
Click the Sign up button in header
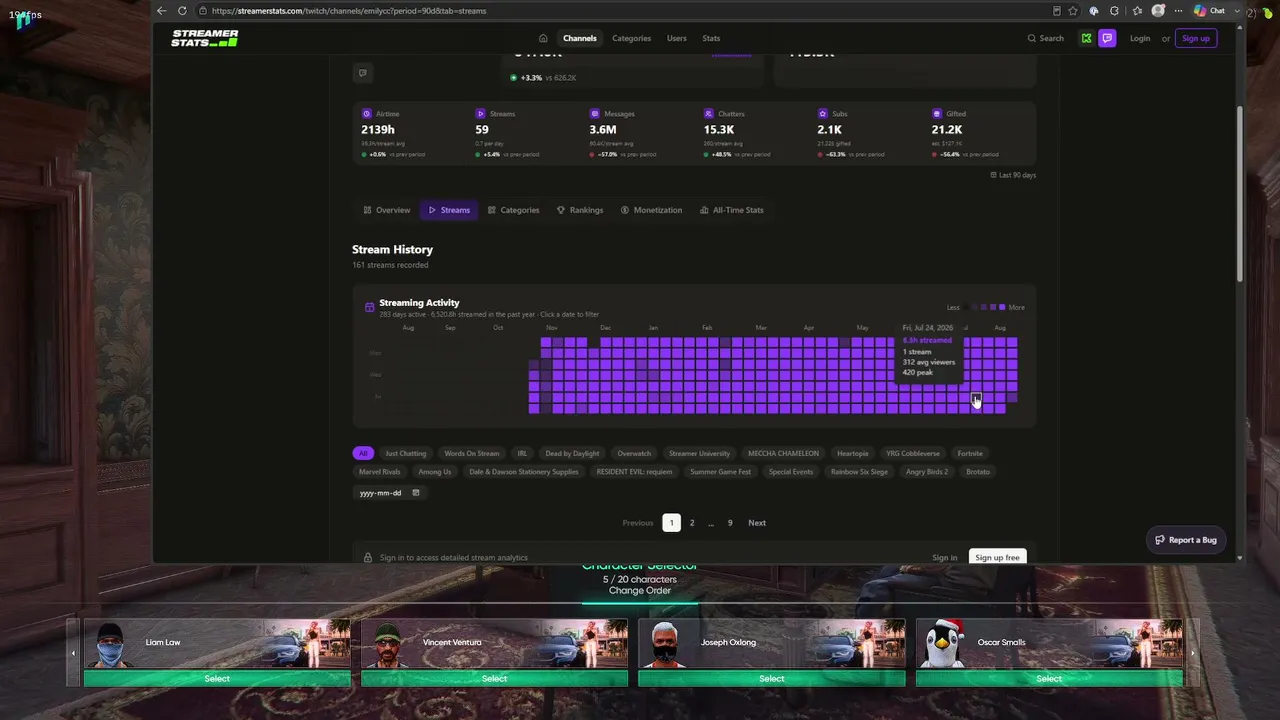[x=1196, y=38]
